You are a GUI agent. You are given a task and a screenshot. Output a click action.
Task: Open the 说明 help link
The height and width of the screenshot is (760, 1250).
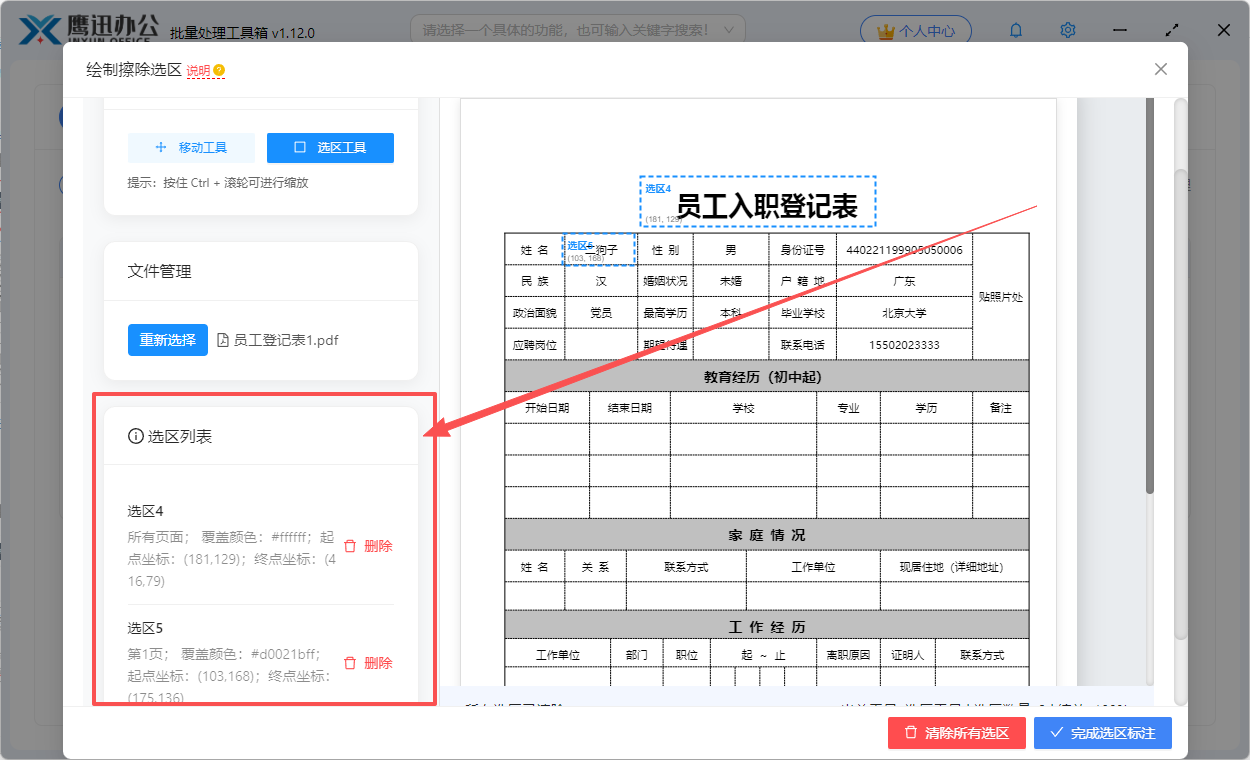click(x=198, y=71)
